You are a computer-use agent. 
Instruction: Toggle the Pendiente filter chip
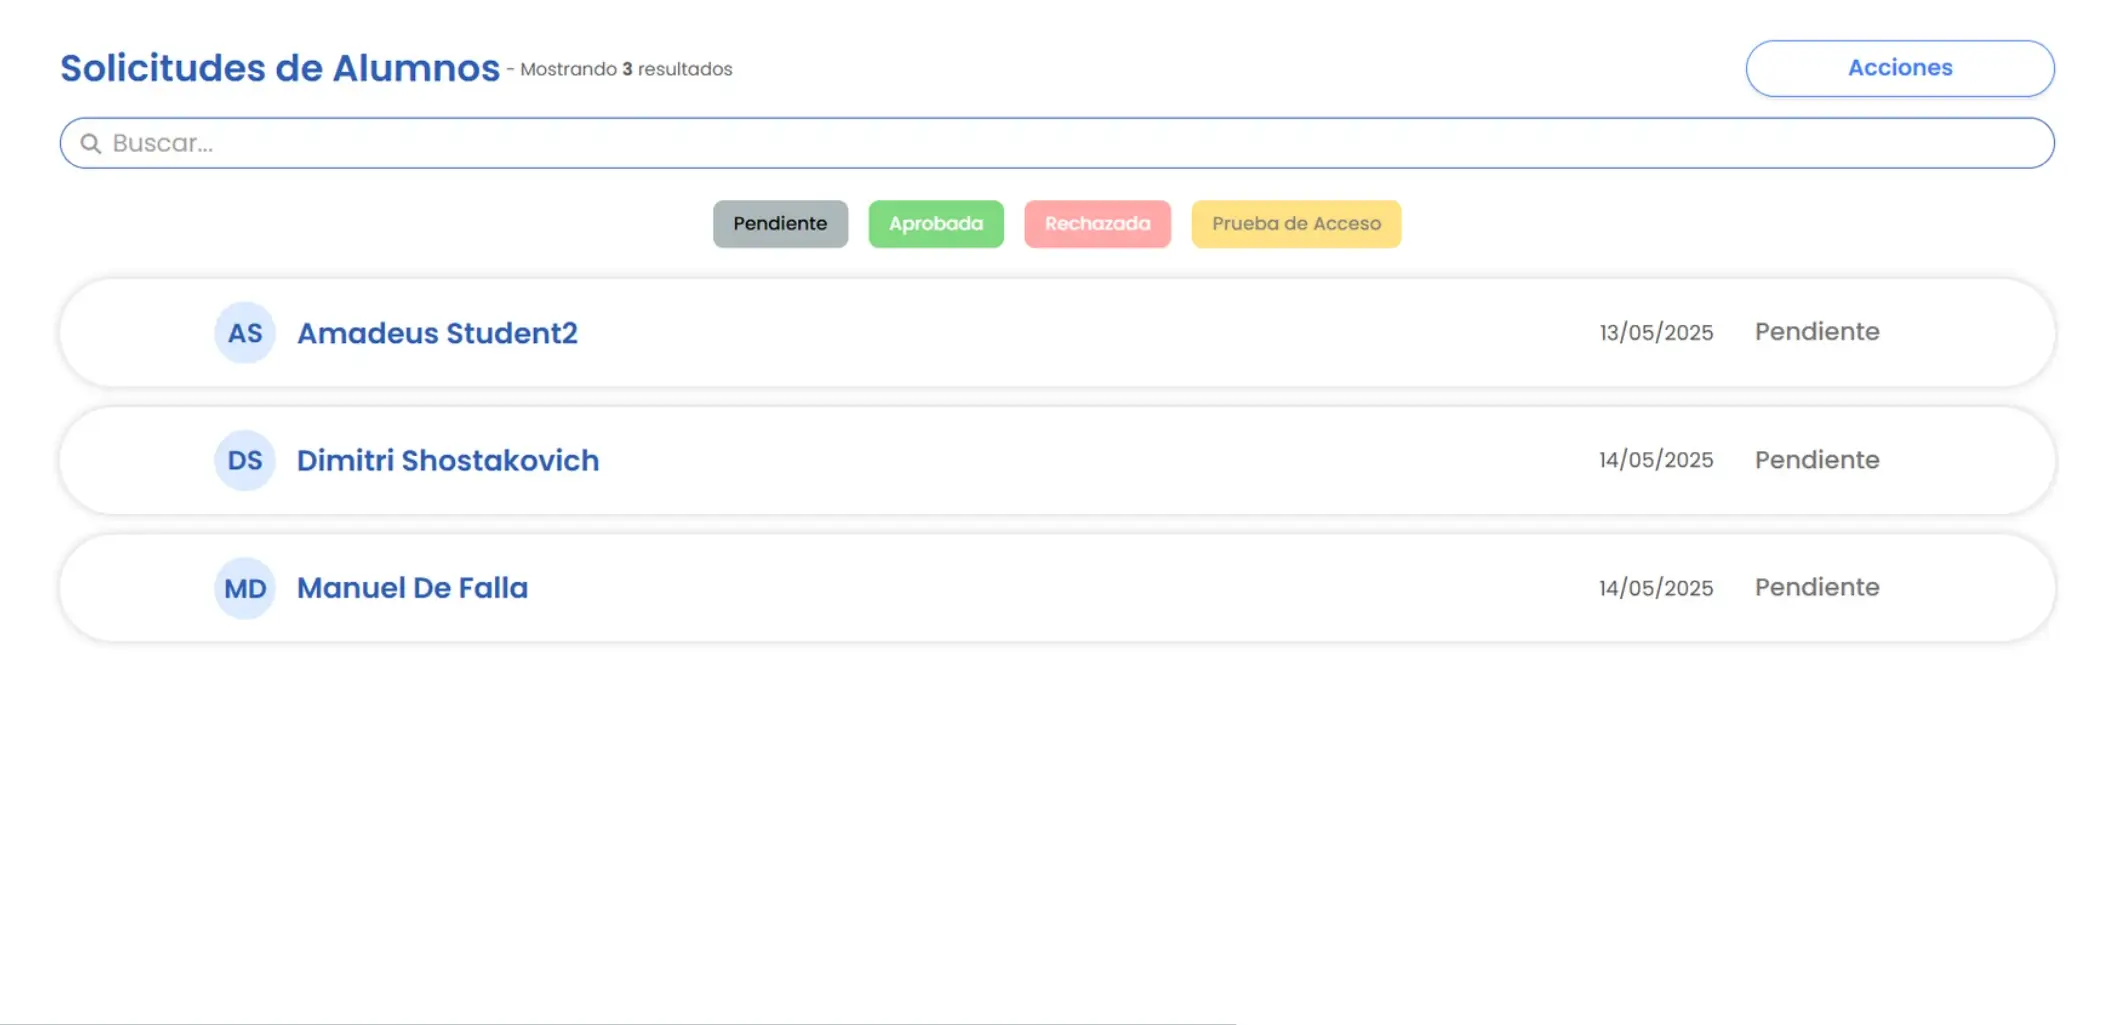[780, 224]
